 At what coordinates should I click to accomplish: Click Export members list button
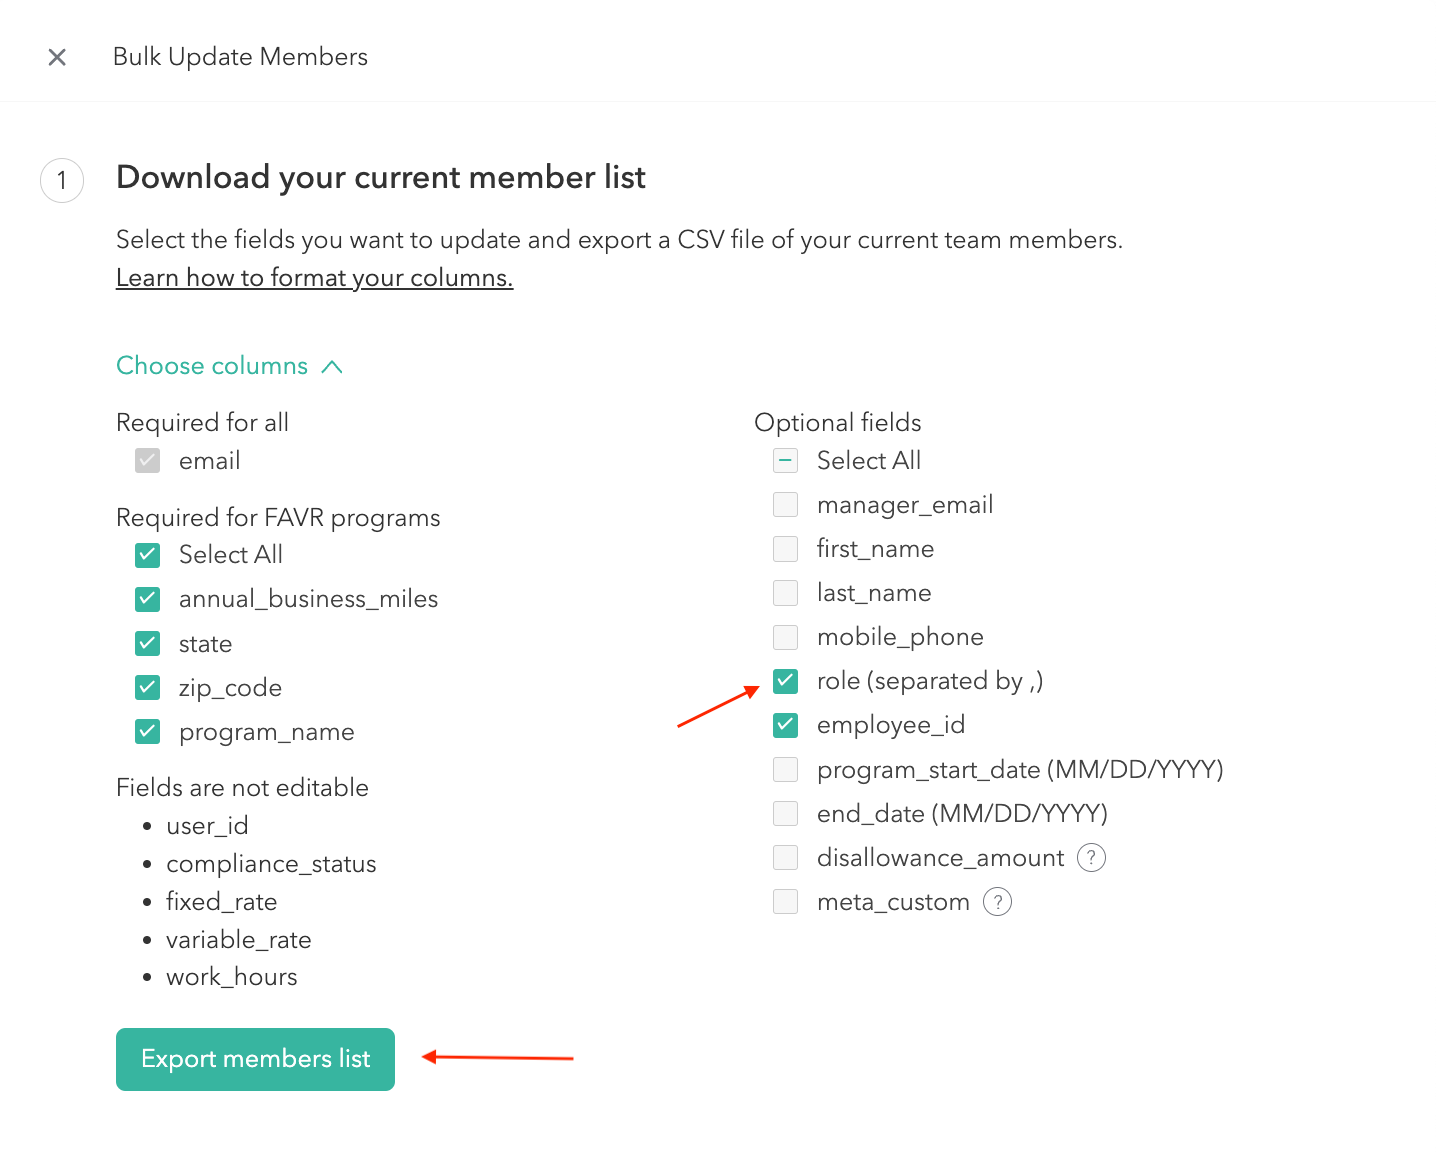[255, 1059]
